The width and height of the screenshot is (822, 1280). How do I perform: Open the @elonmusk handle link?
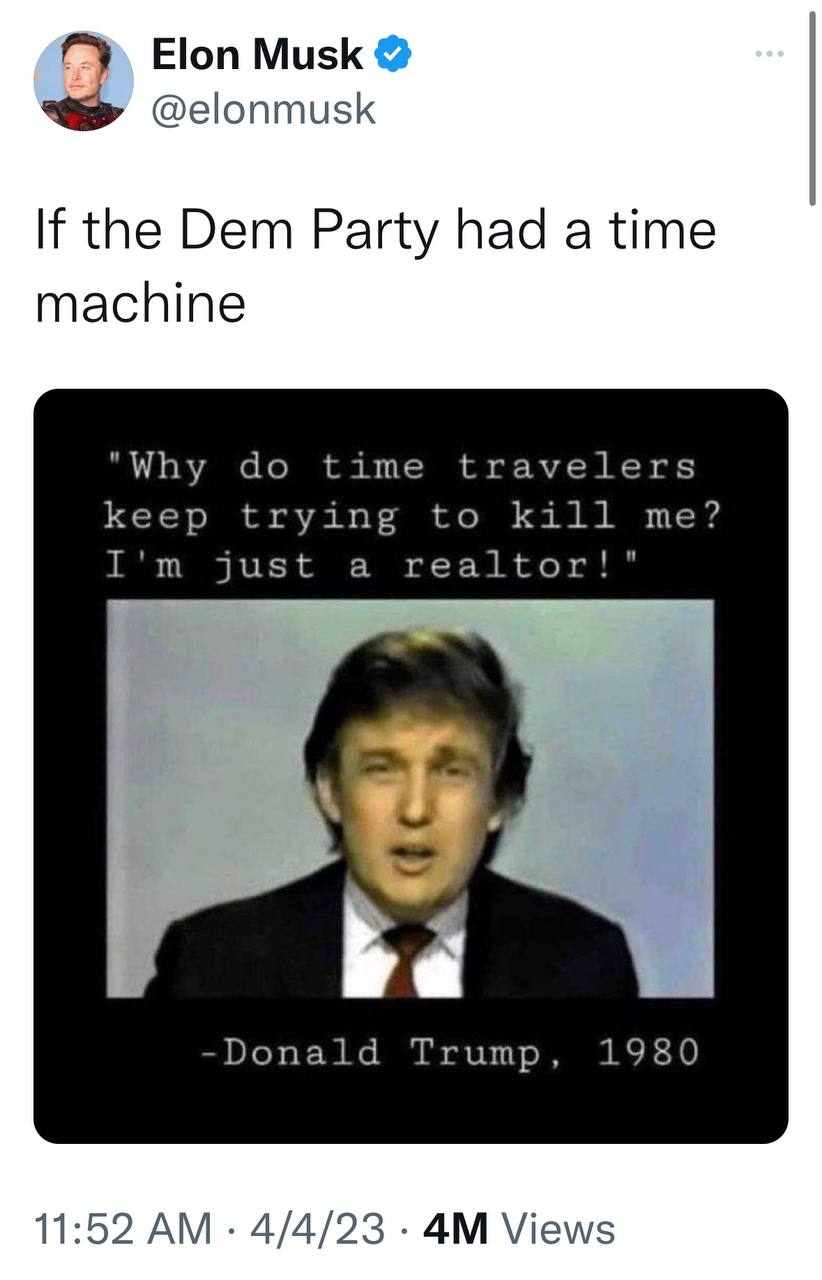click(x=263, y=108)
